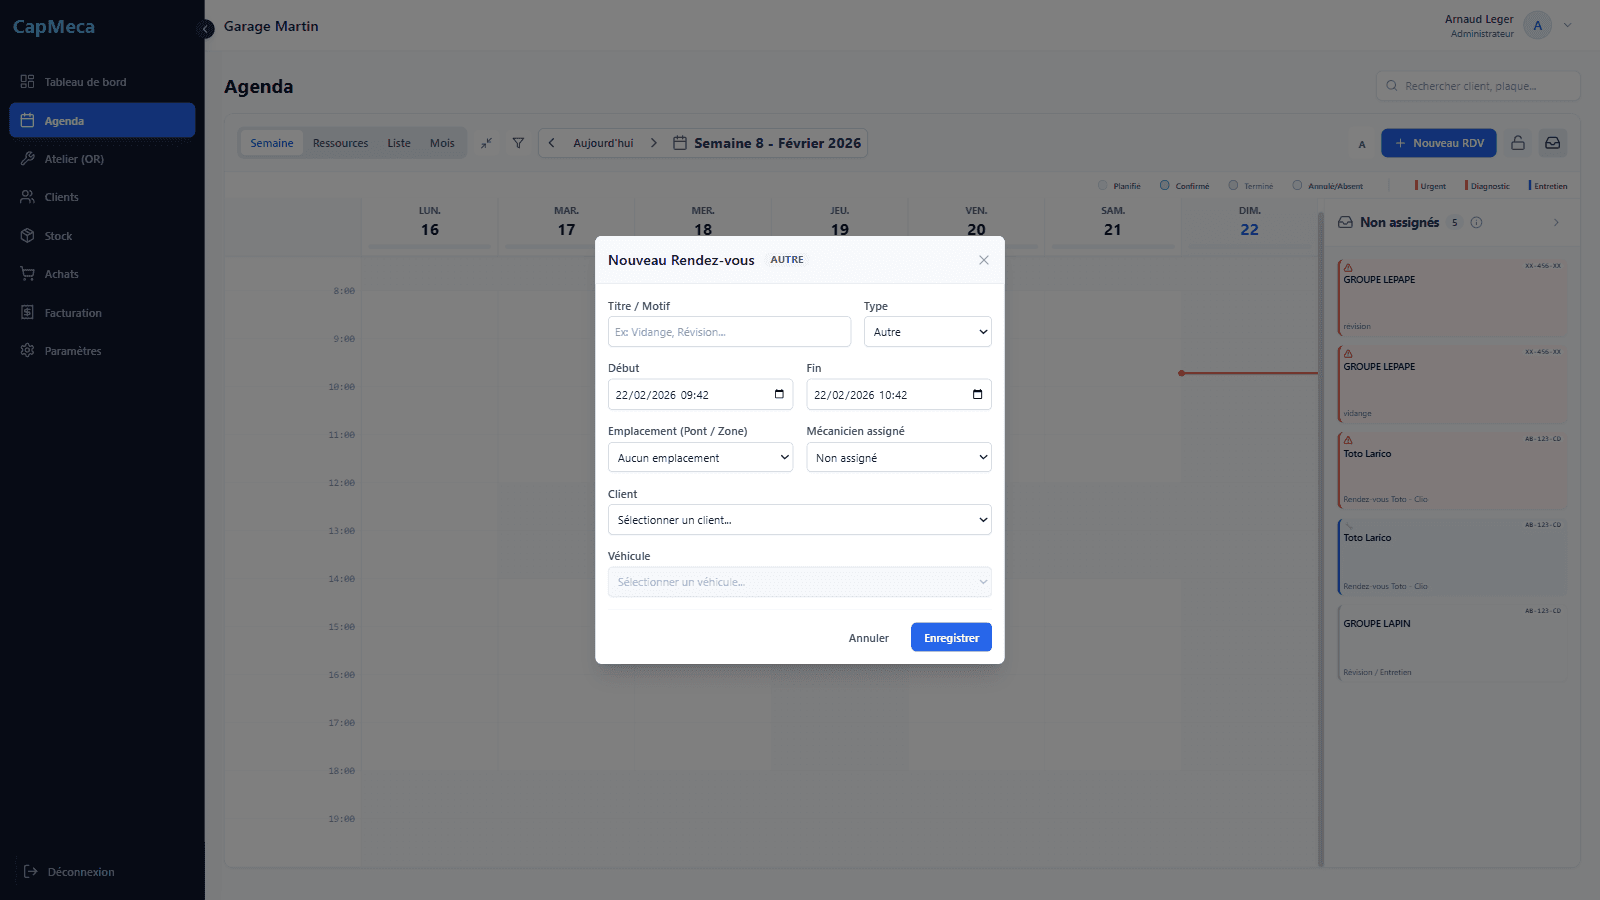This screenshot has height=900, width=1600.
Task: Click the Enregistrer button
Action: coord(950,638)
